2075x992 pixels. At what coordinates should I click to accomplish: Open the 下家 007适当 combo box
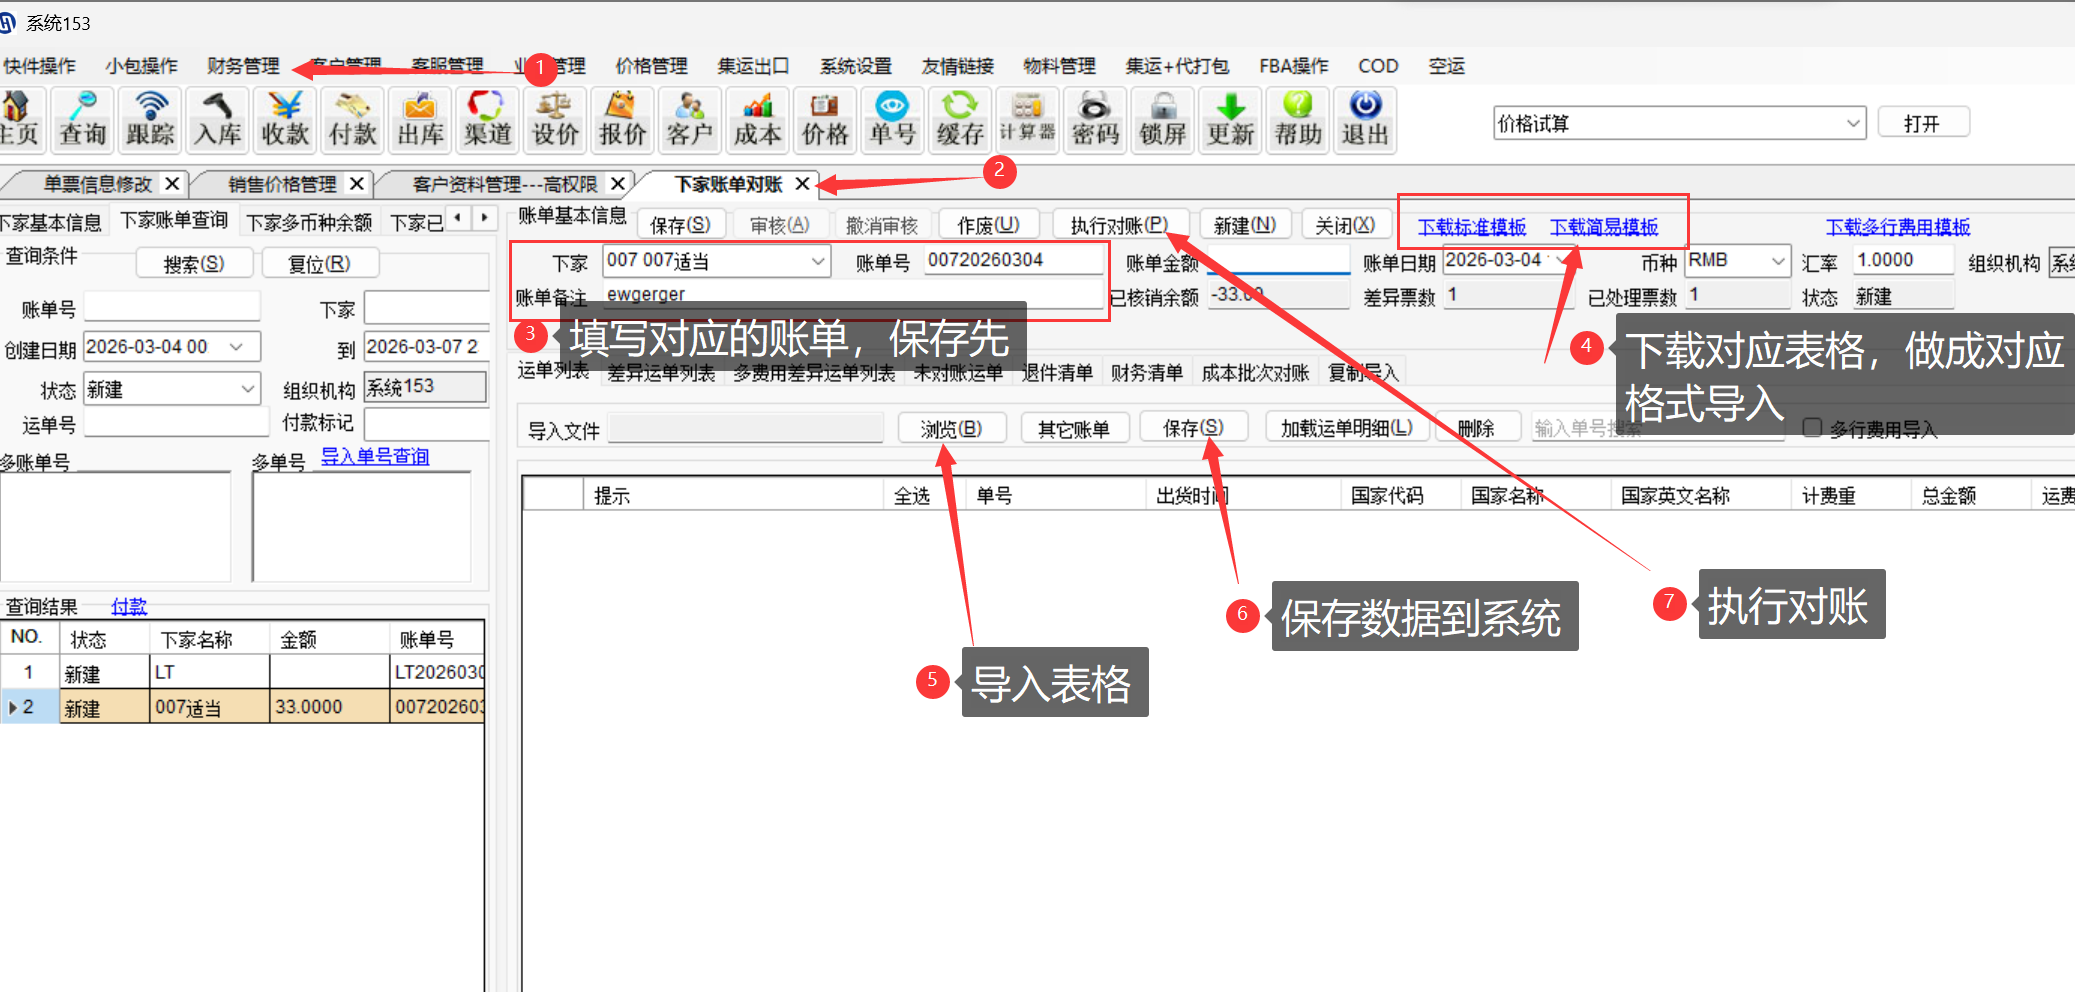(x=817, y=261)
